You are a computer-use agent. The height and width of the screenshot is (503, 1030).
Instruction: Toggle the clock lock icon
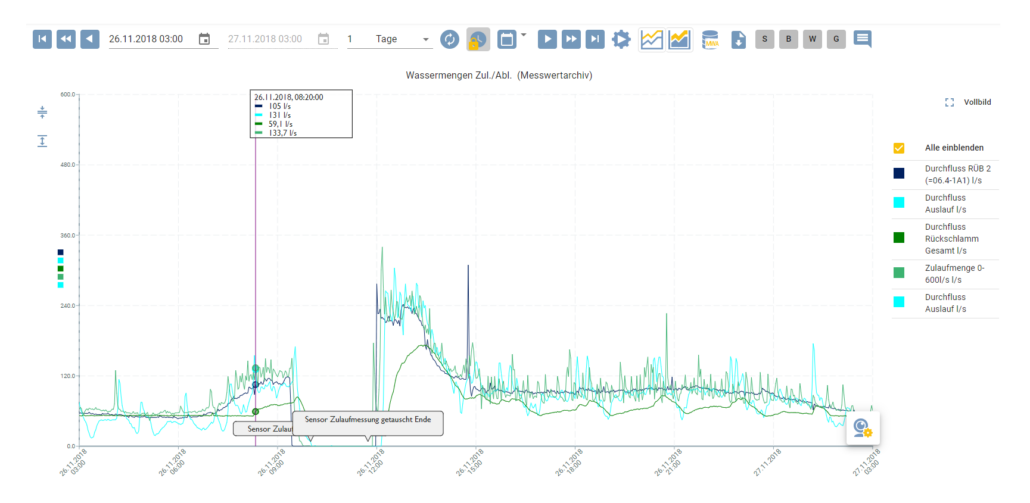[x=478, y=39]
